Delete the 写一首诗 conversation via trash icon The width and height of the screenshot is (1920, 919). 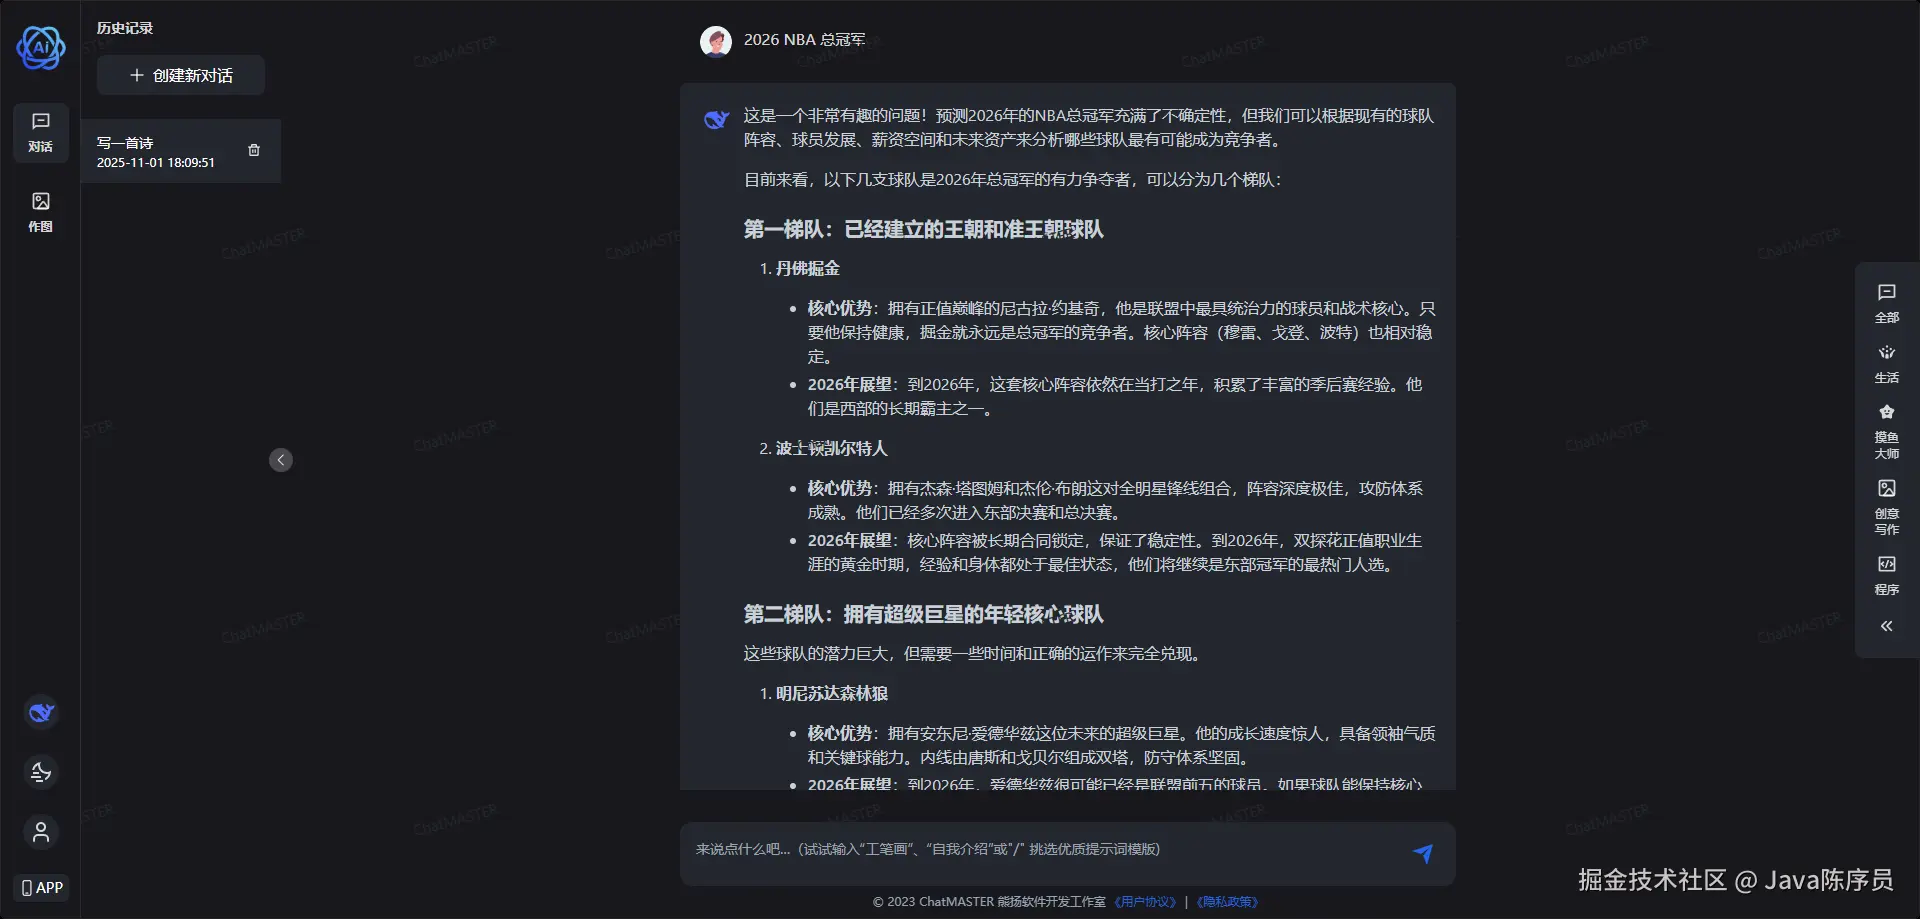[x=254, y=150]
